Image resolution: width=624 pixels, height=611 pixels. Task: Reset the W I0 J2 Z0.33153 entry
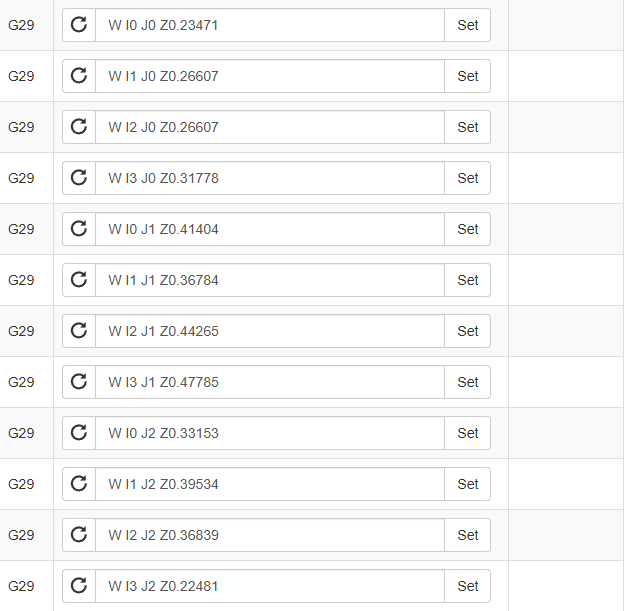click(79, 433)
